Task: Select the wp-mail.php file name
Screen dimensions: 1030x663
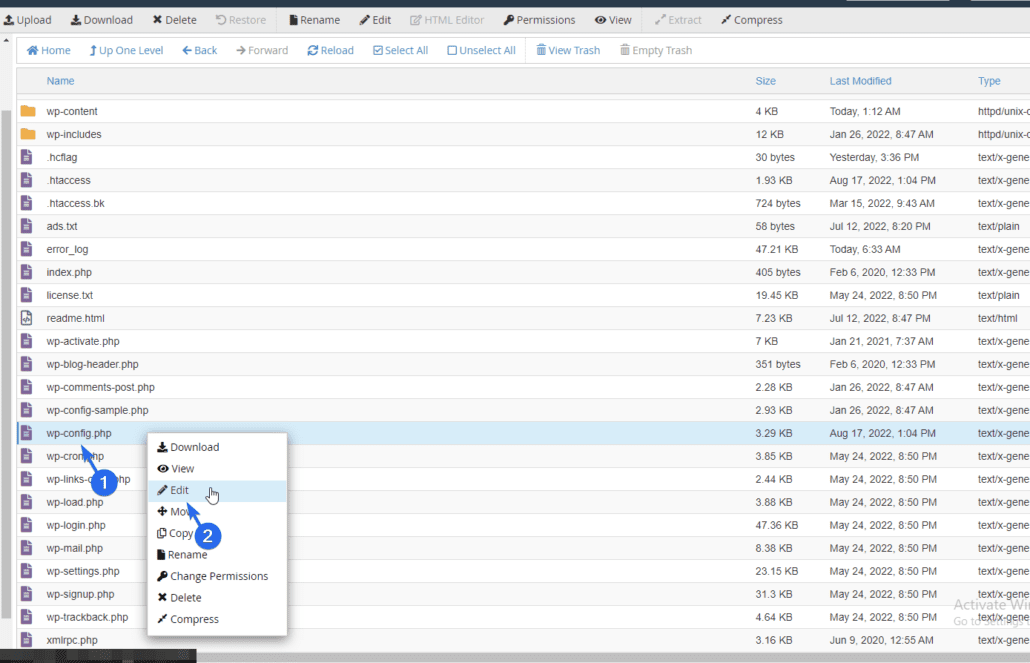Action: coord(74,548)
